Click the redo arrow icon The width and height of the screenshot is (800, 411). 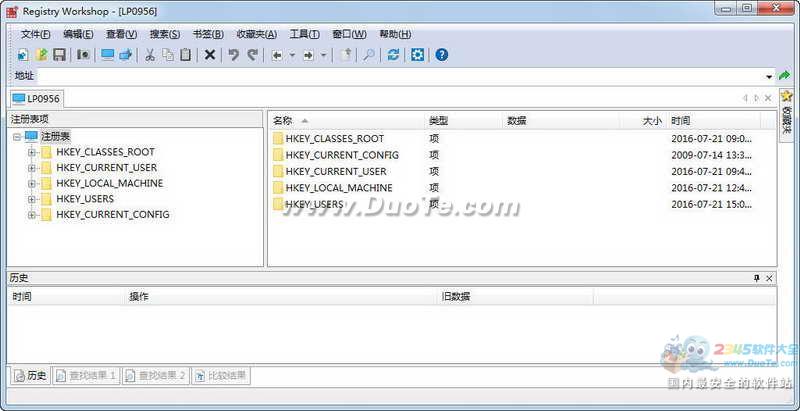click(x=252, y=55)
